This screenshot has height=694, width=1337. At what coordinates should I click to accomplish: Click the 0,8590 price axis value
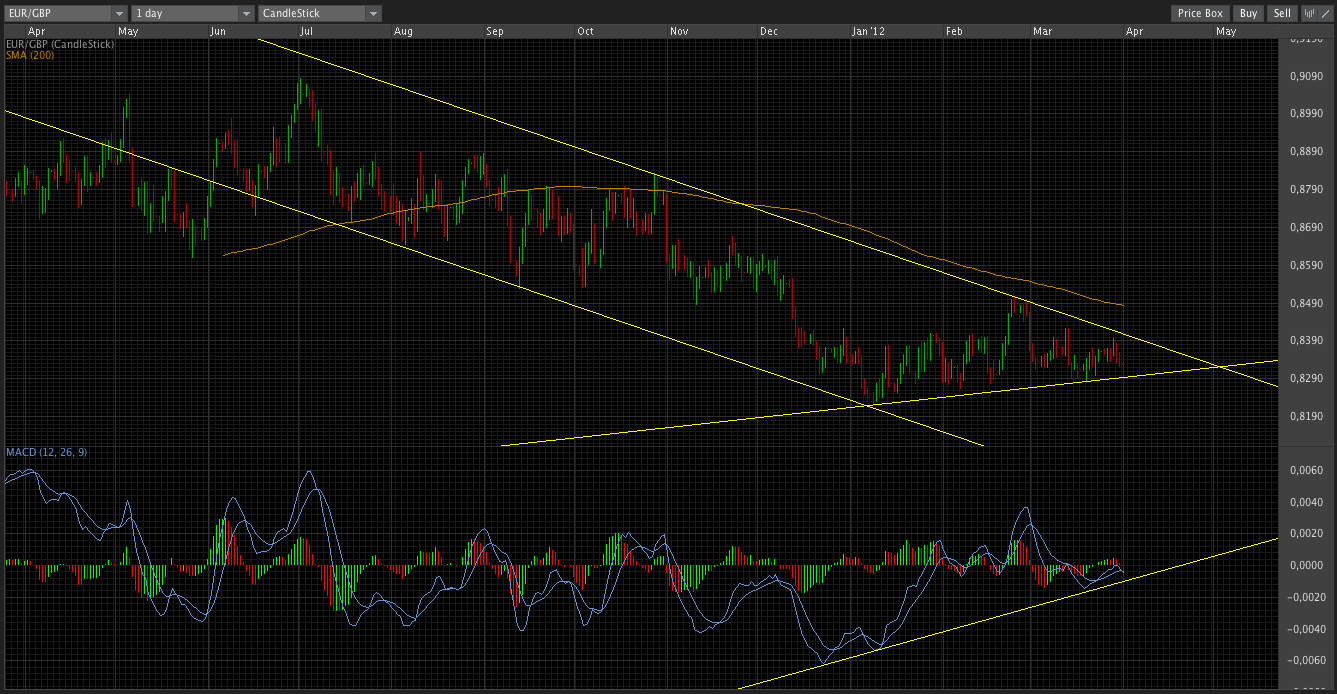click(1304, 265)
